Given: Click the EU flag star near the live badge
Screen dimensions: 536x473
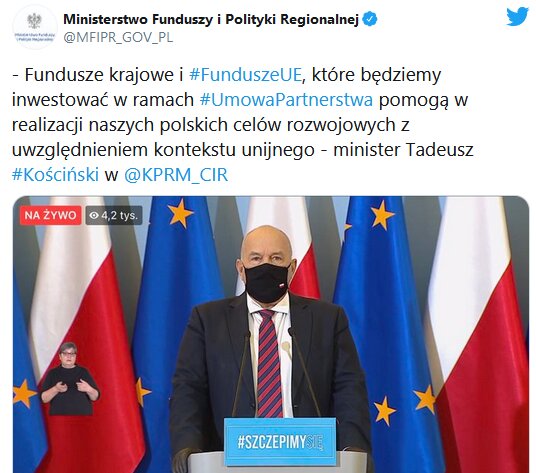Looking at the screenshot, I should pyautogui.click(x=180, y=213).
